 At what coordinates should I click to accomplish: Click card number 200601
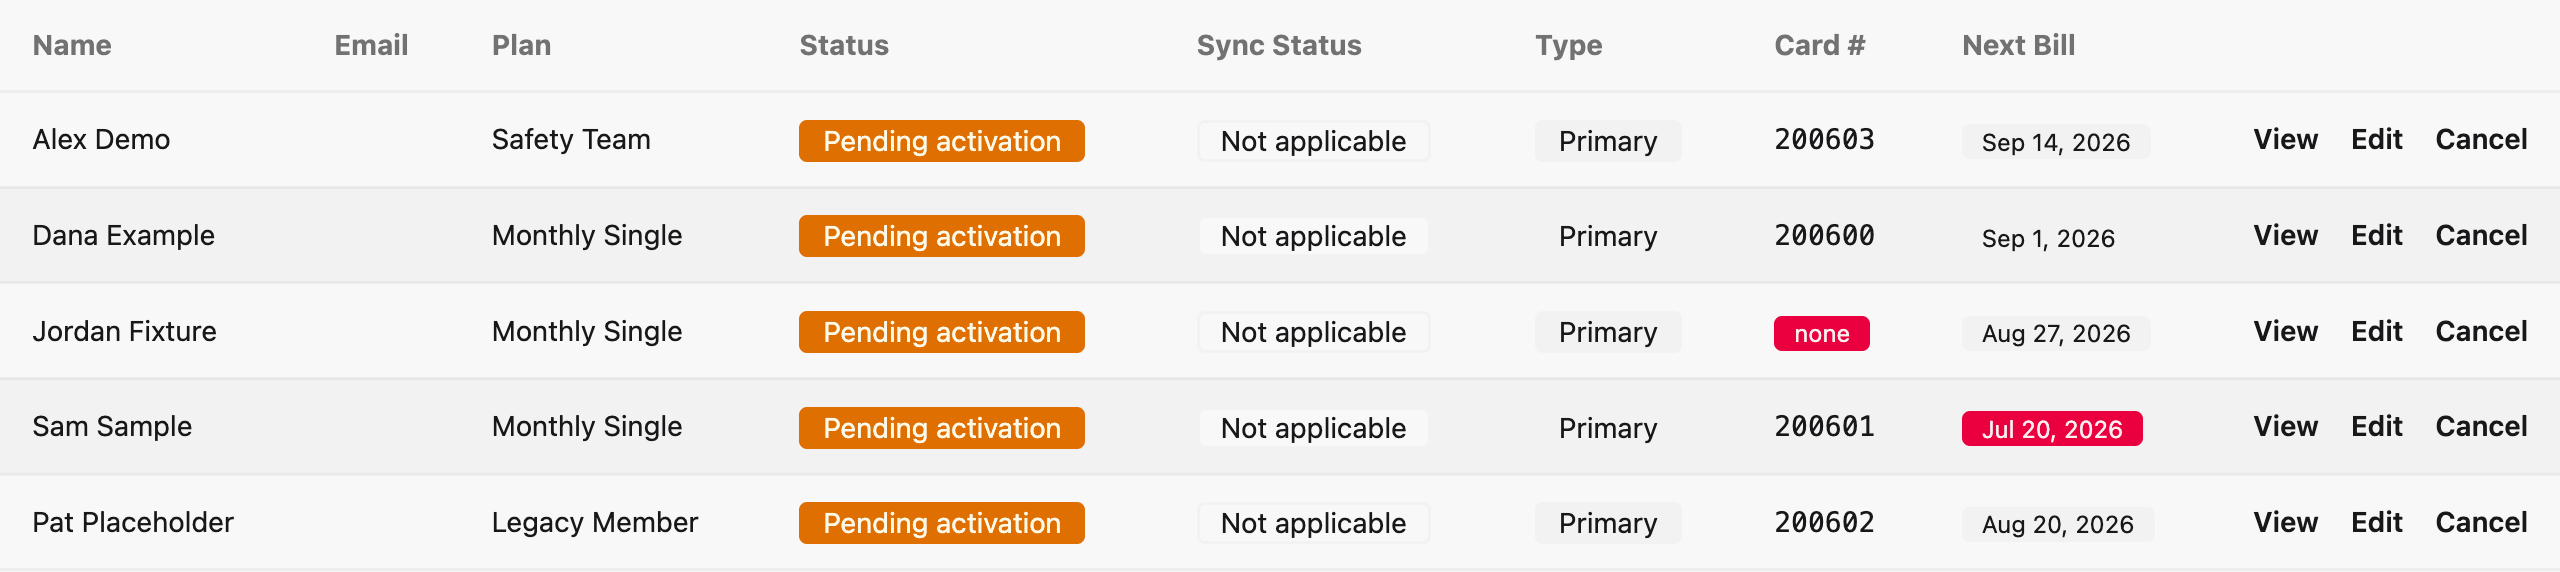(x=1824, y=427)
